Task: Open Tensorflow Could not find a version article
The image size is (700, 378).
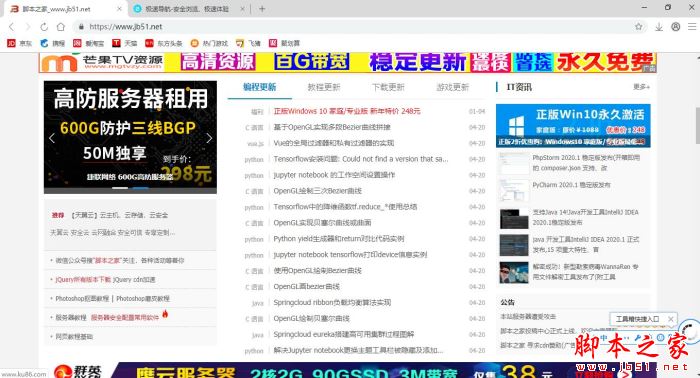Action: tap(361, 159)
